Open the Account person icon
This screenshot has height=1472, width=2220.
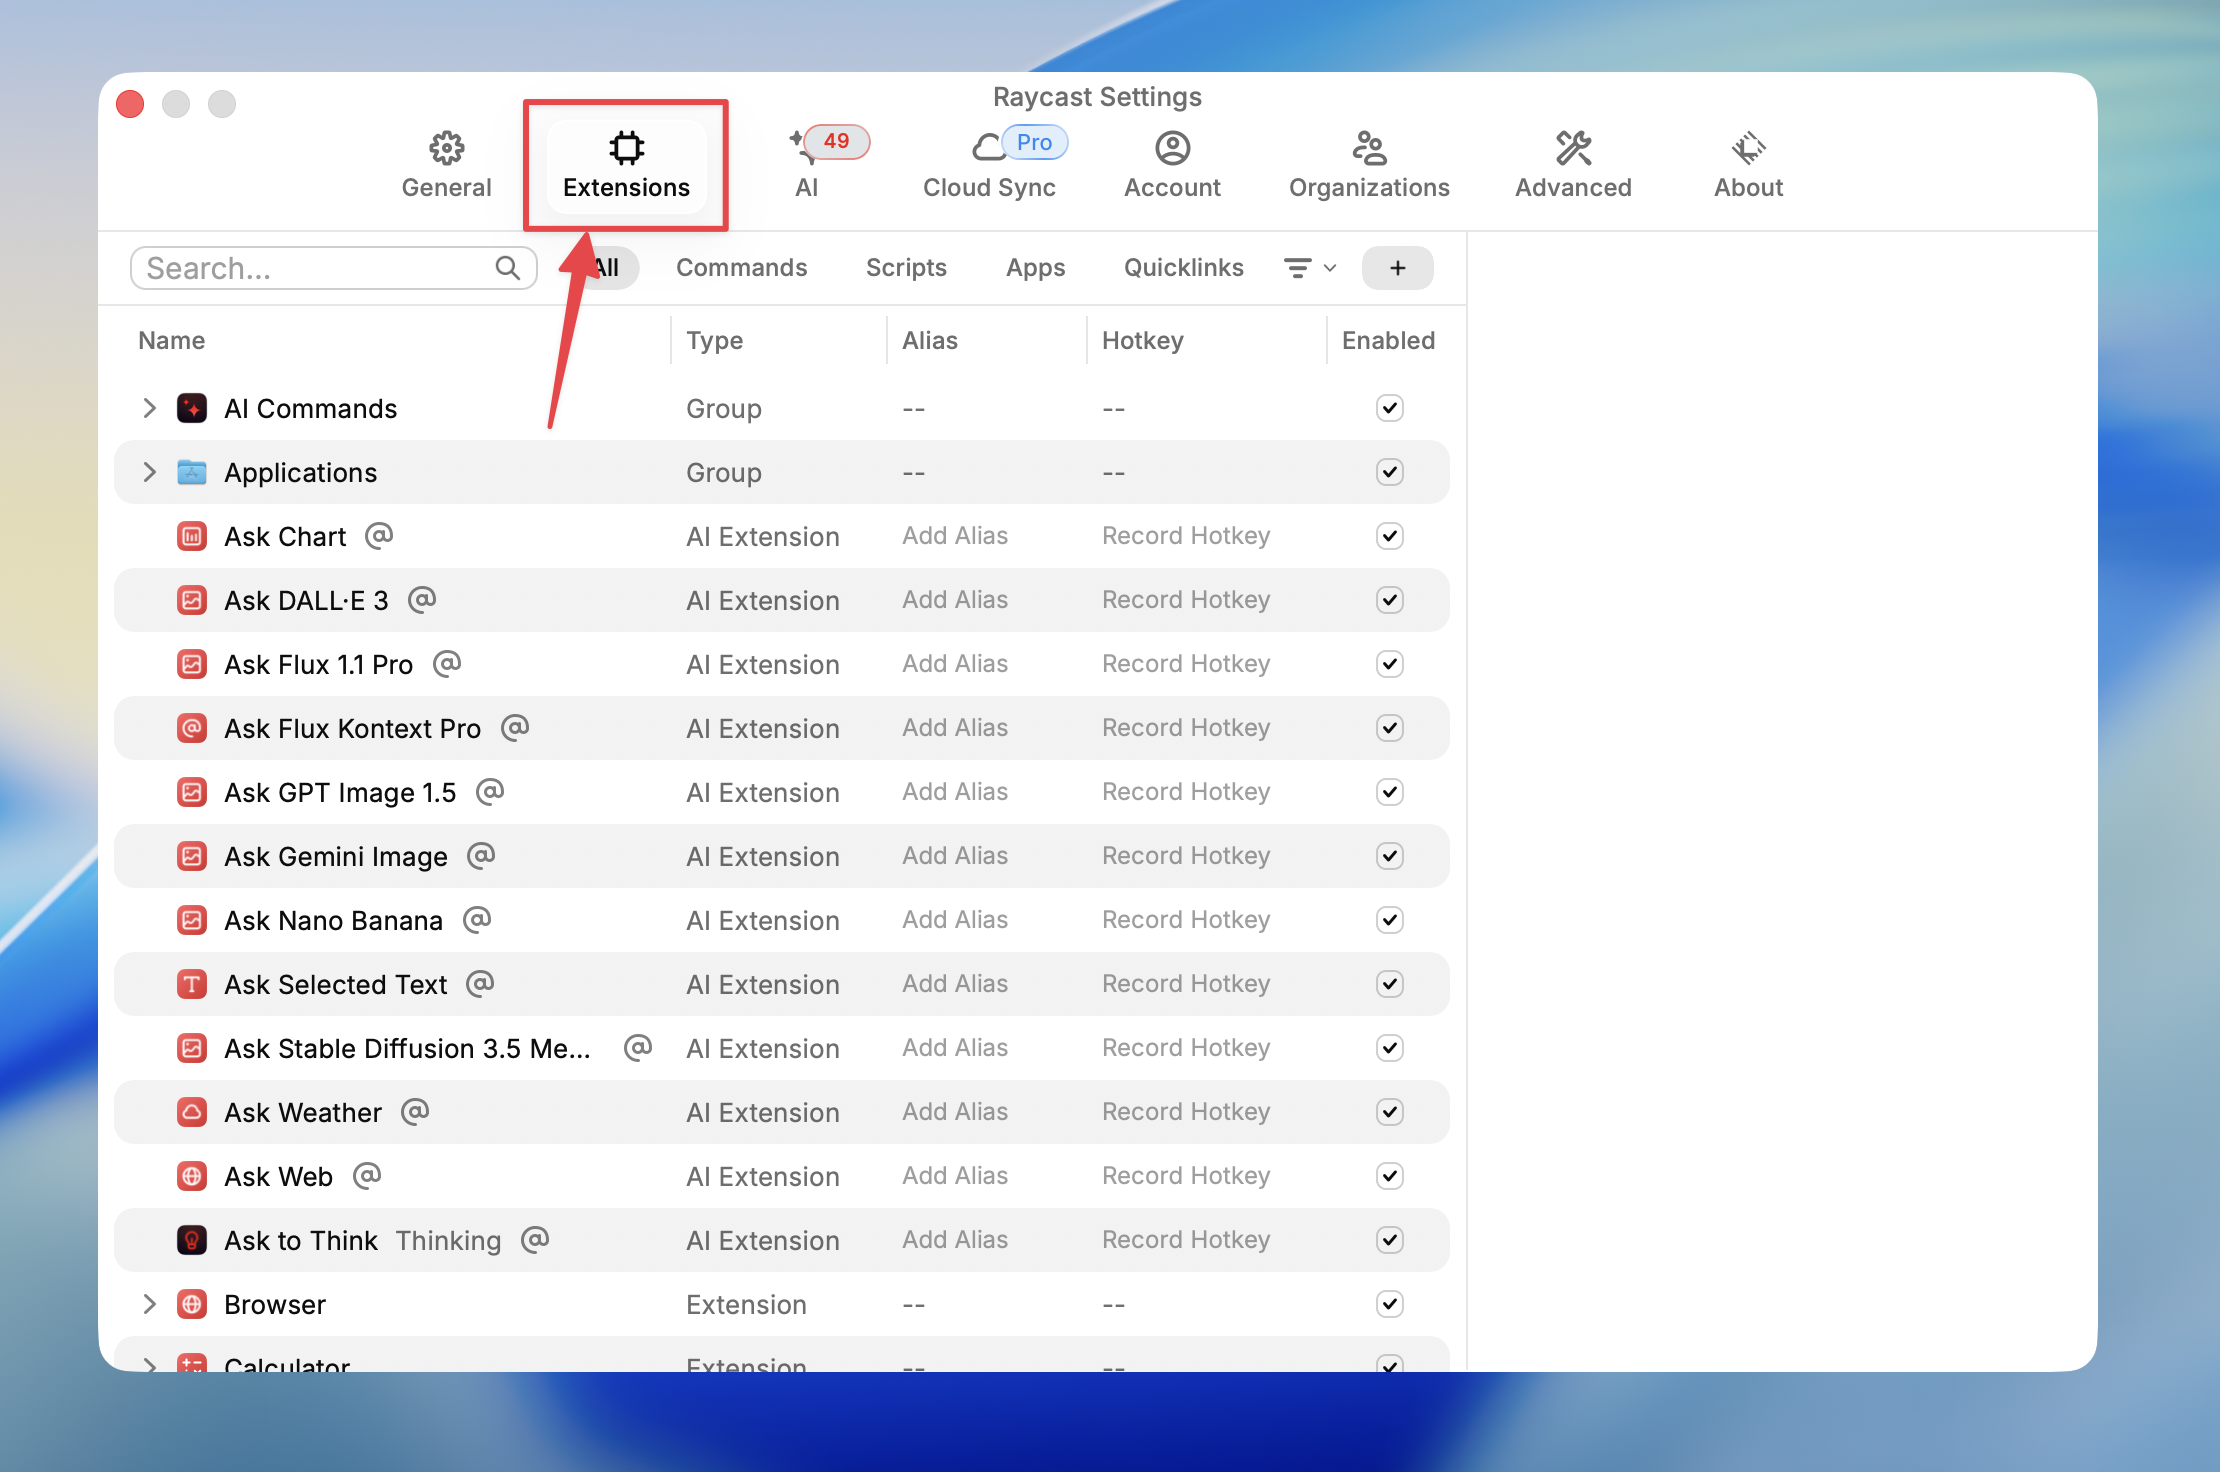(1172, 149)
